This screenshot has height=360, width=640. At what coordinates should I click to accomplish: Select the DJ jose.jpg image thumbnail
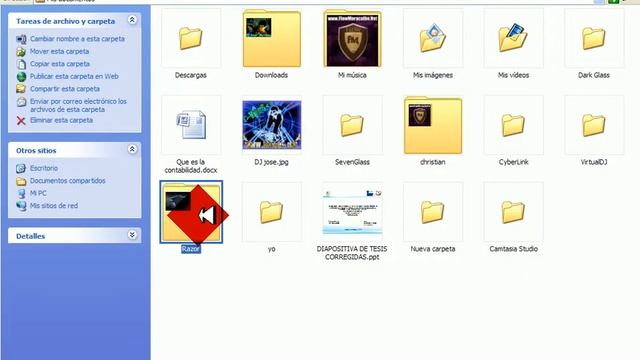(x=271, y=125)
